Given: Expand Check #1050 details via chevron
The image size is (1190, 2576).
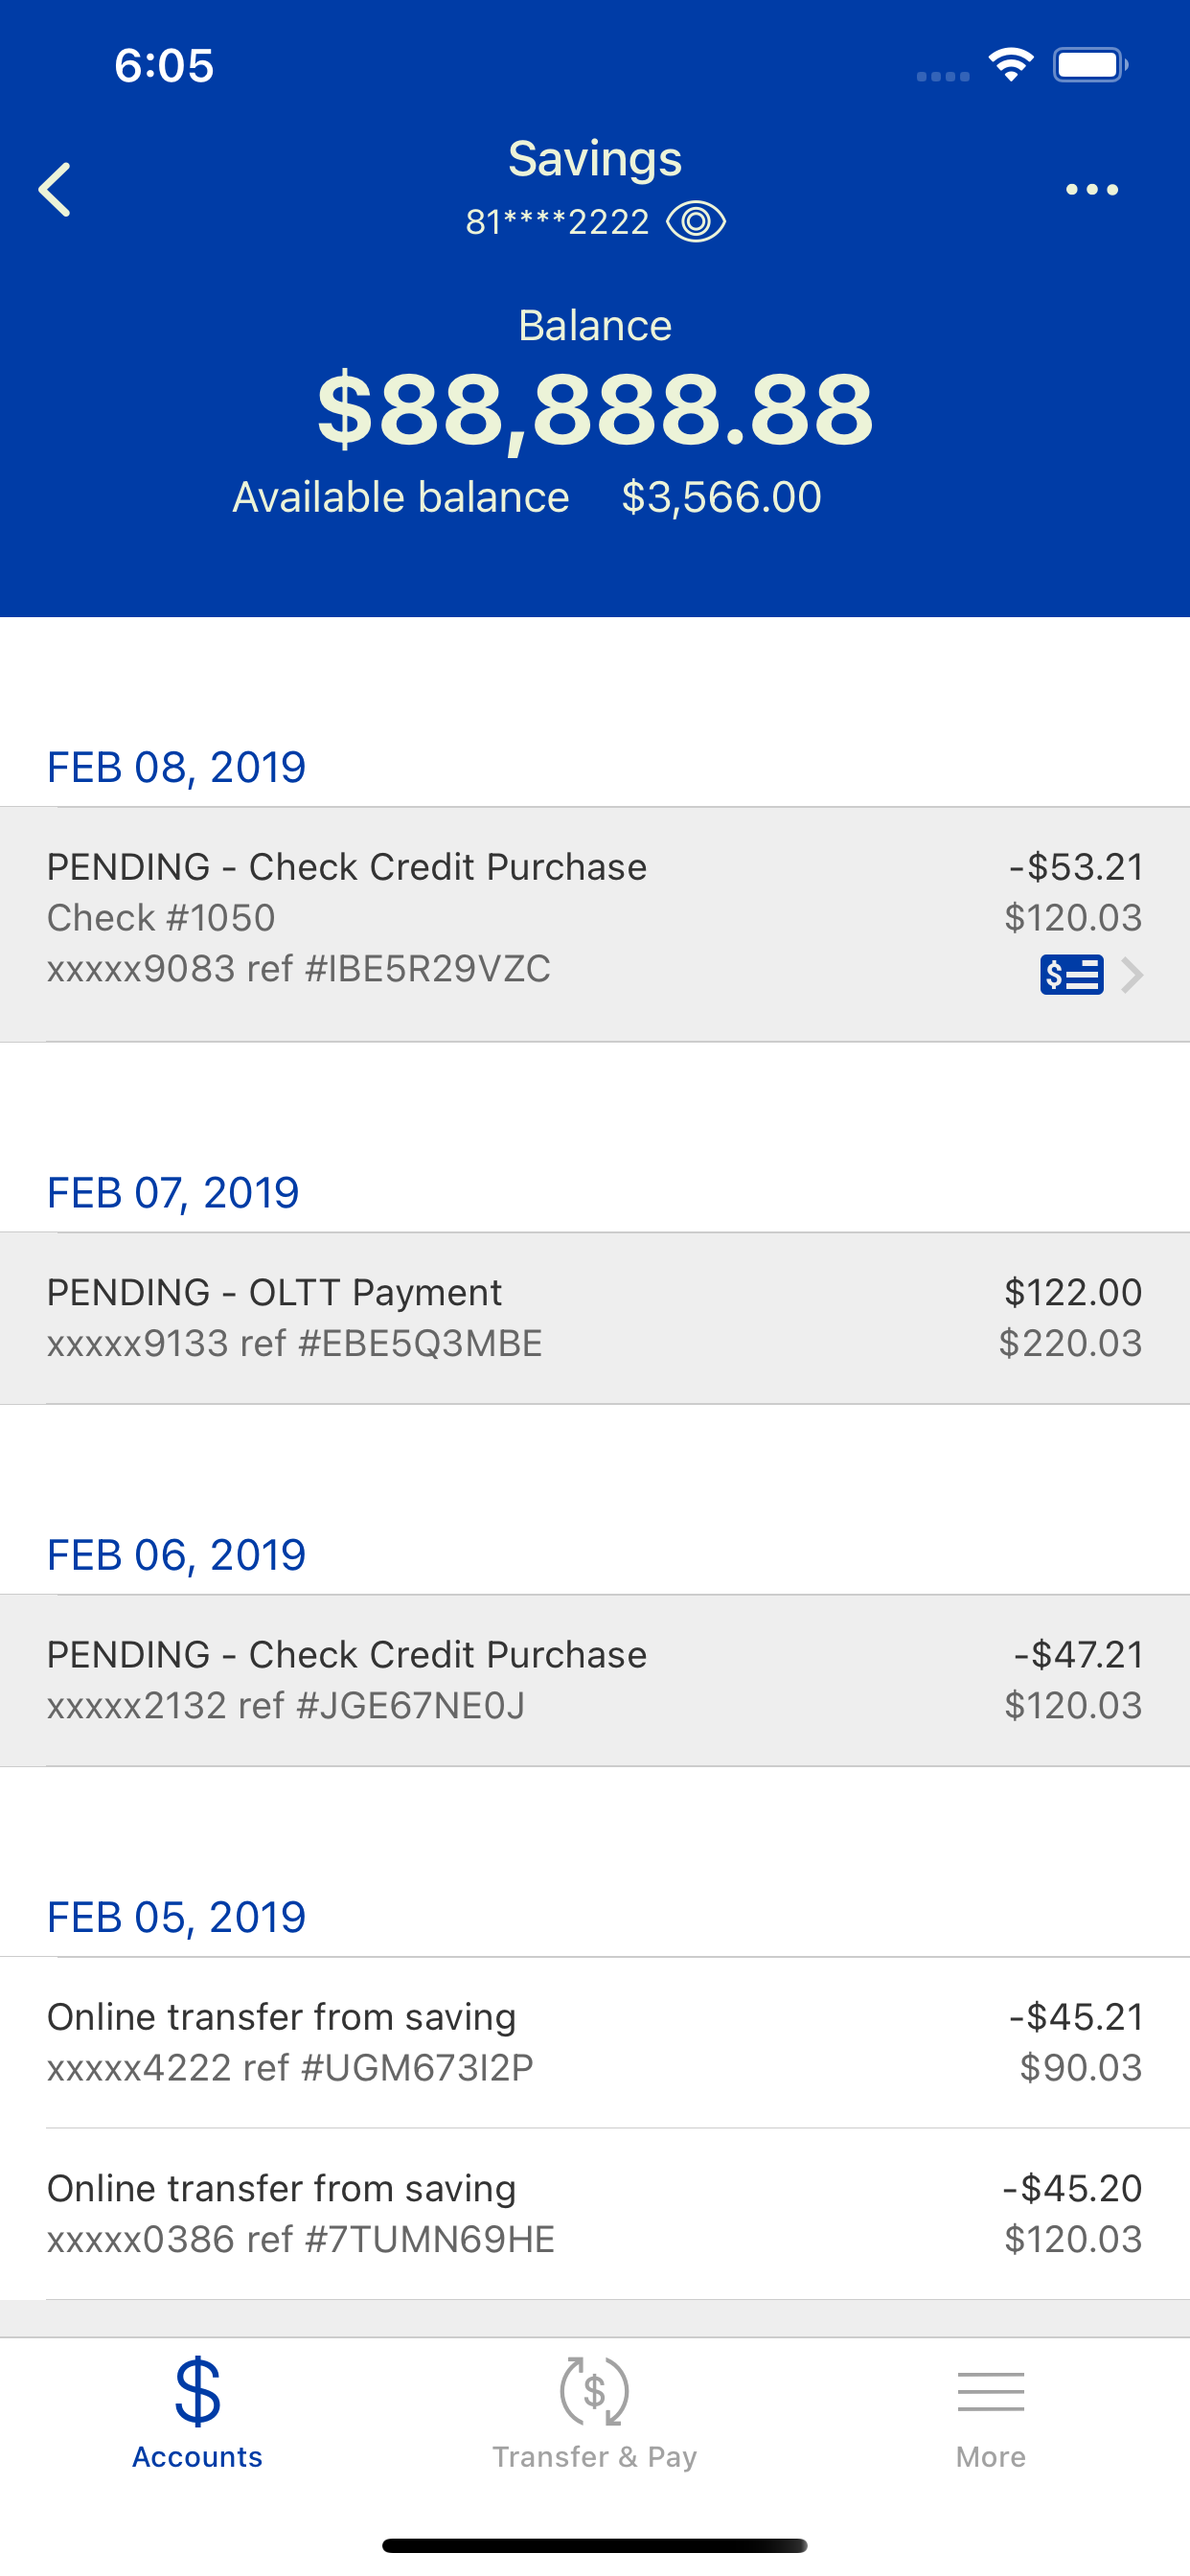Looking at the screenshot, I should (x=1131, y=974).
